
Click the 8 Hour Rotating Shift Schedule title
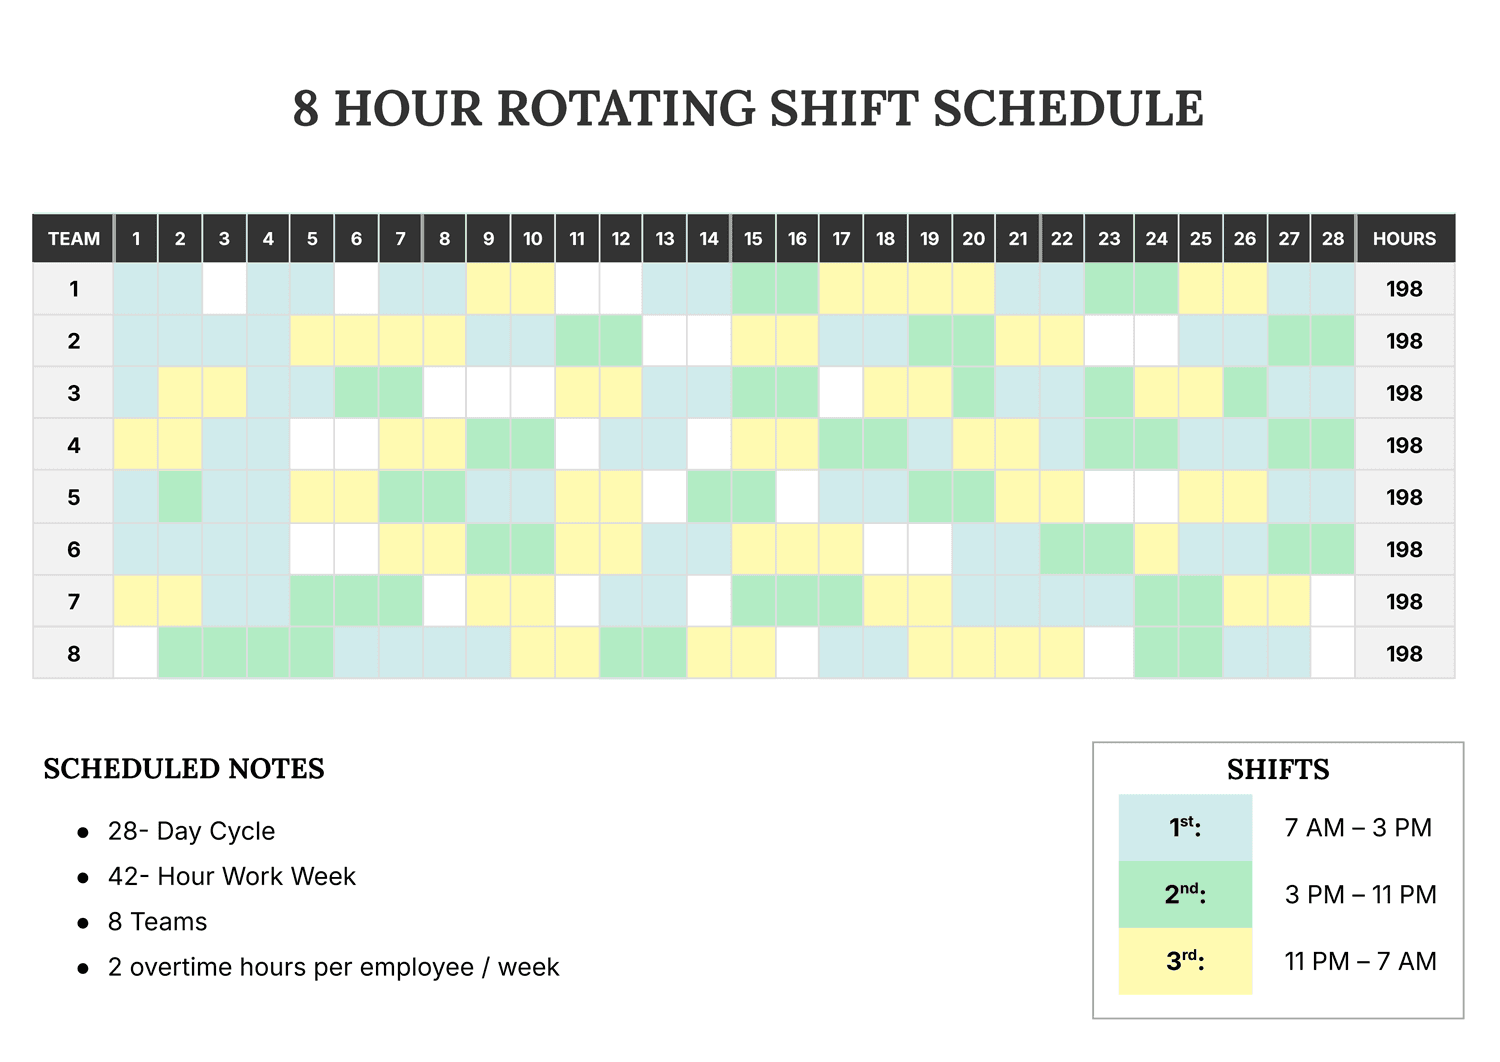[748, 108]
